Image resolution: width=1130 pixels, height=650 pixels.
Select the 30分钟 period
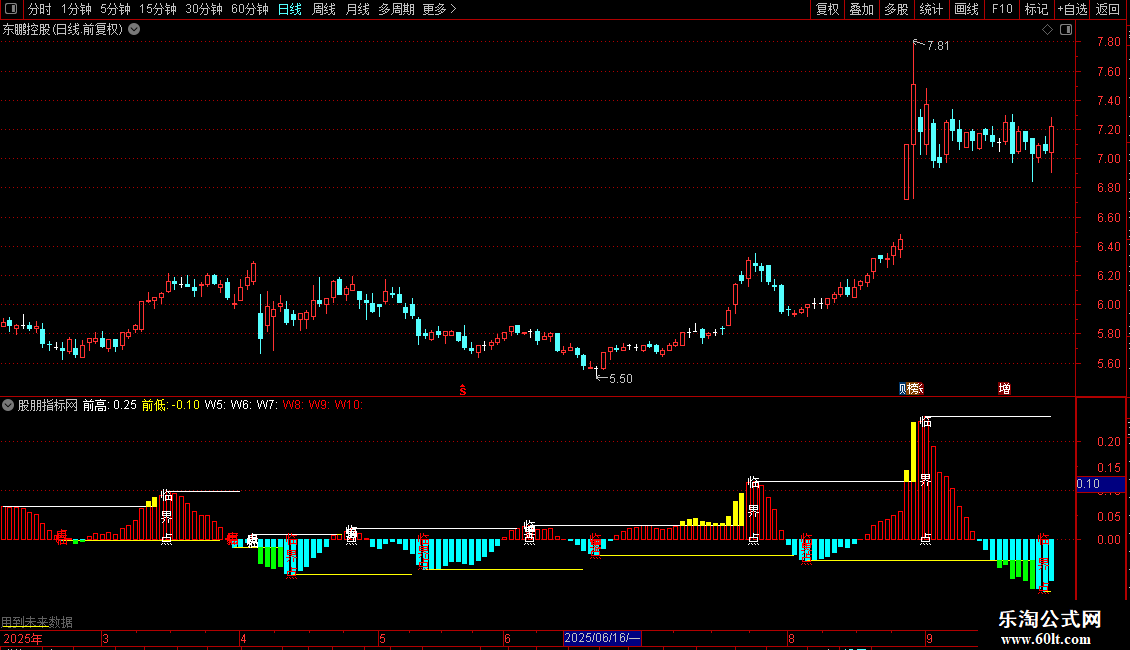203,9
